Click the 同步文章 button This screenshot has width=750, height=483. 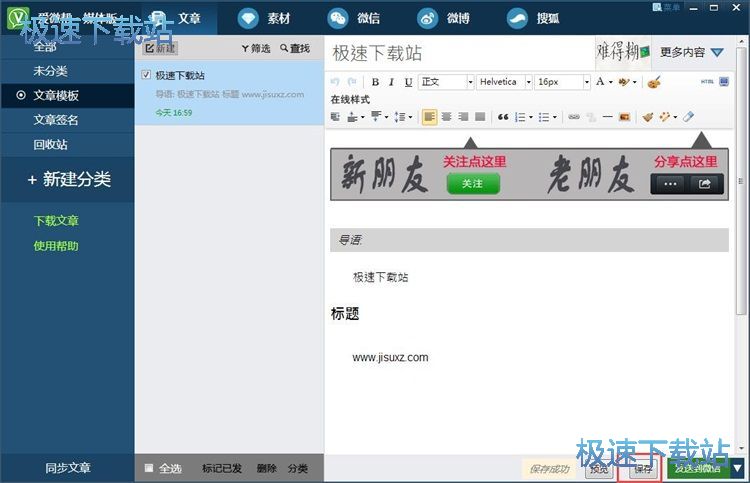point(67,468)
